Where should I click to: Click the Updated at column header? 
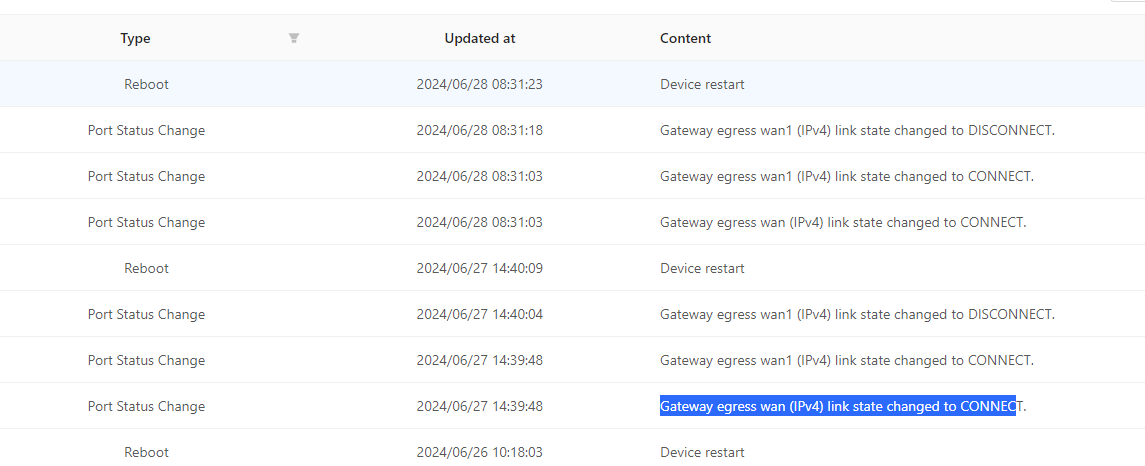click(479, 38)
